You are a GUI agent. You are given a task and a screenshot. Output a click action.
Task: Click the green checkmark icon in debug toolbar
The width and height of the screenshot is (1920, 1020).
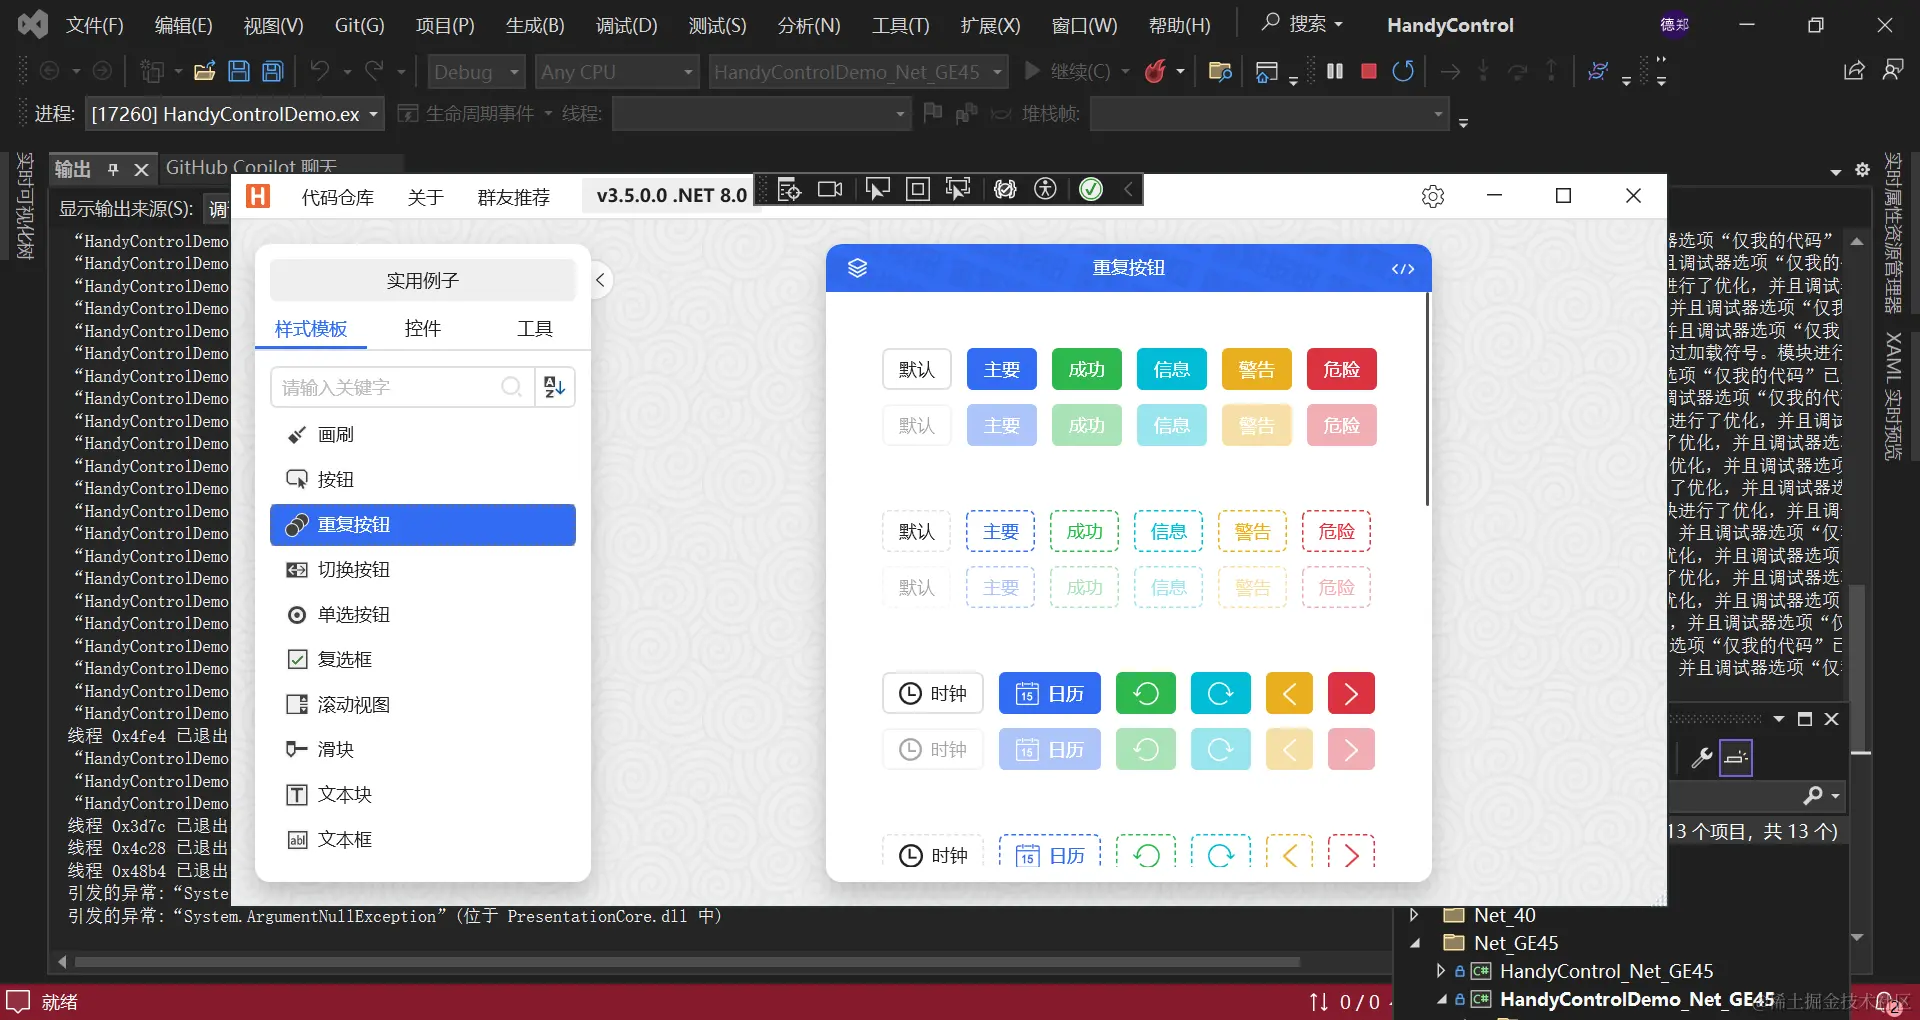click(x=1091, y=189)
